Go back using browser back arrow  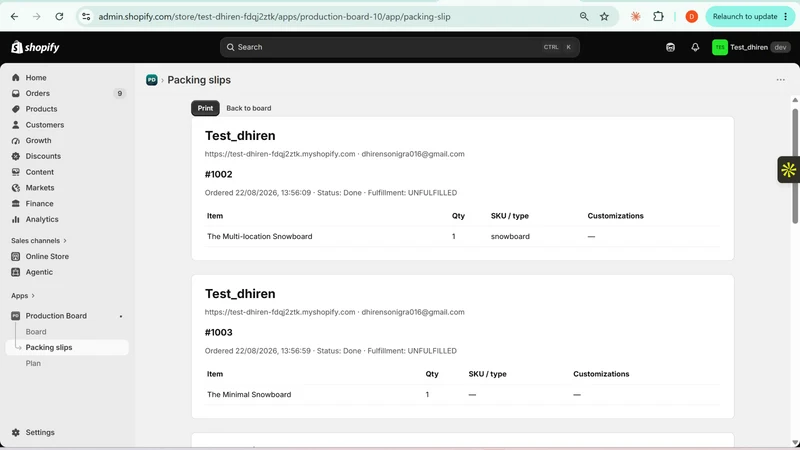(14, 16)
